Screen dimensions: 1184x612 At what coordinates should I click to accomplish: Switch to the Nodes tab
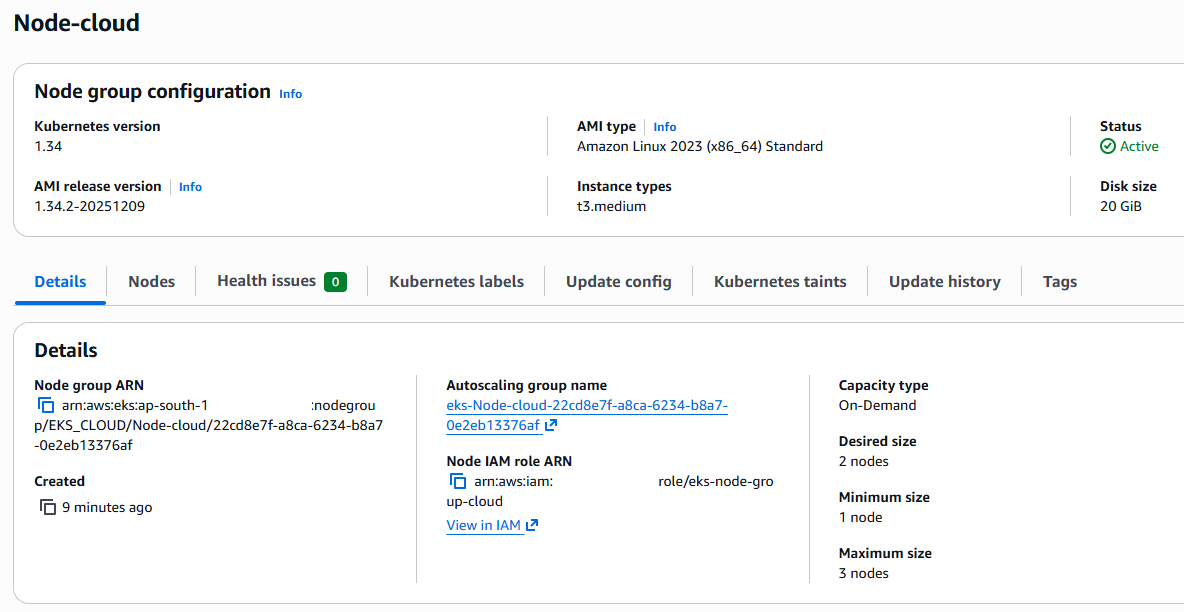(x=151, y=282)
